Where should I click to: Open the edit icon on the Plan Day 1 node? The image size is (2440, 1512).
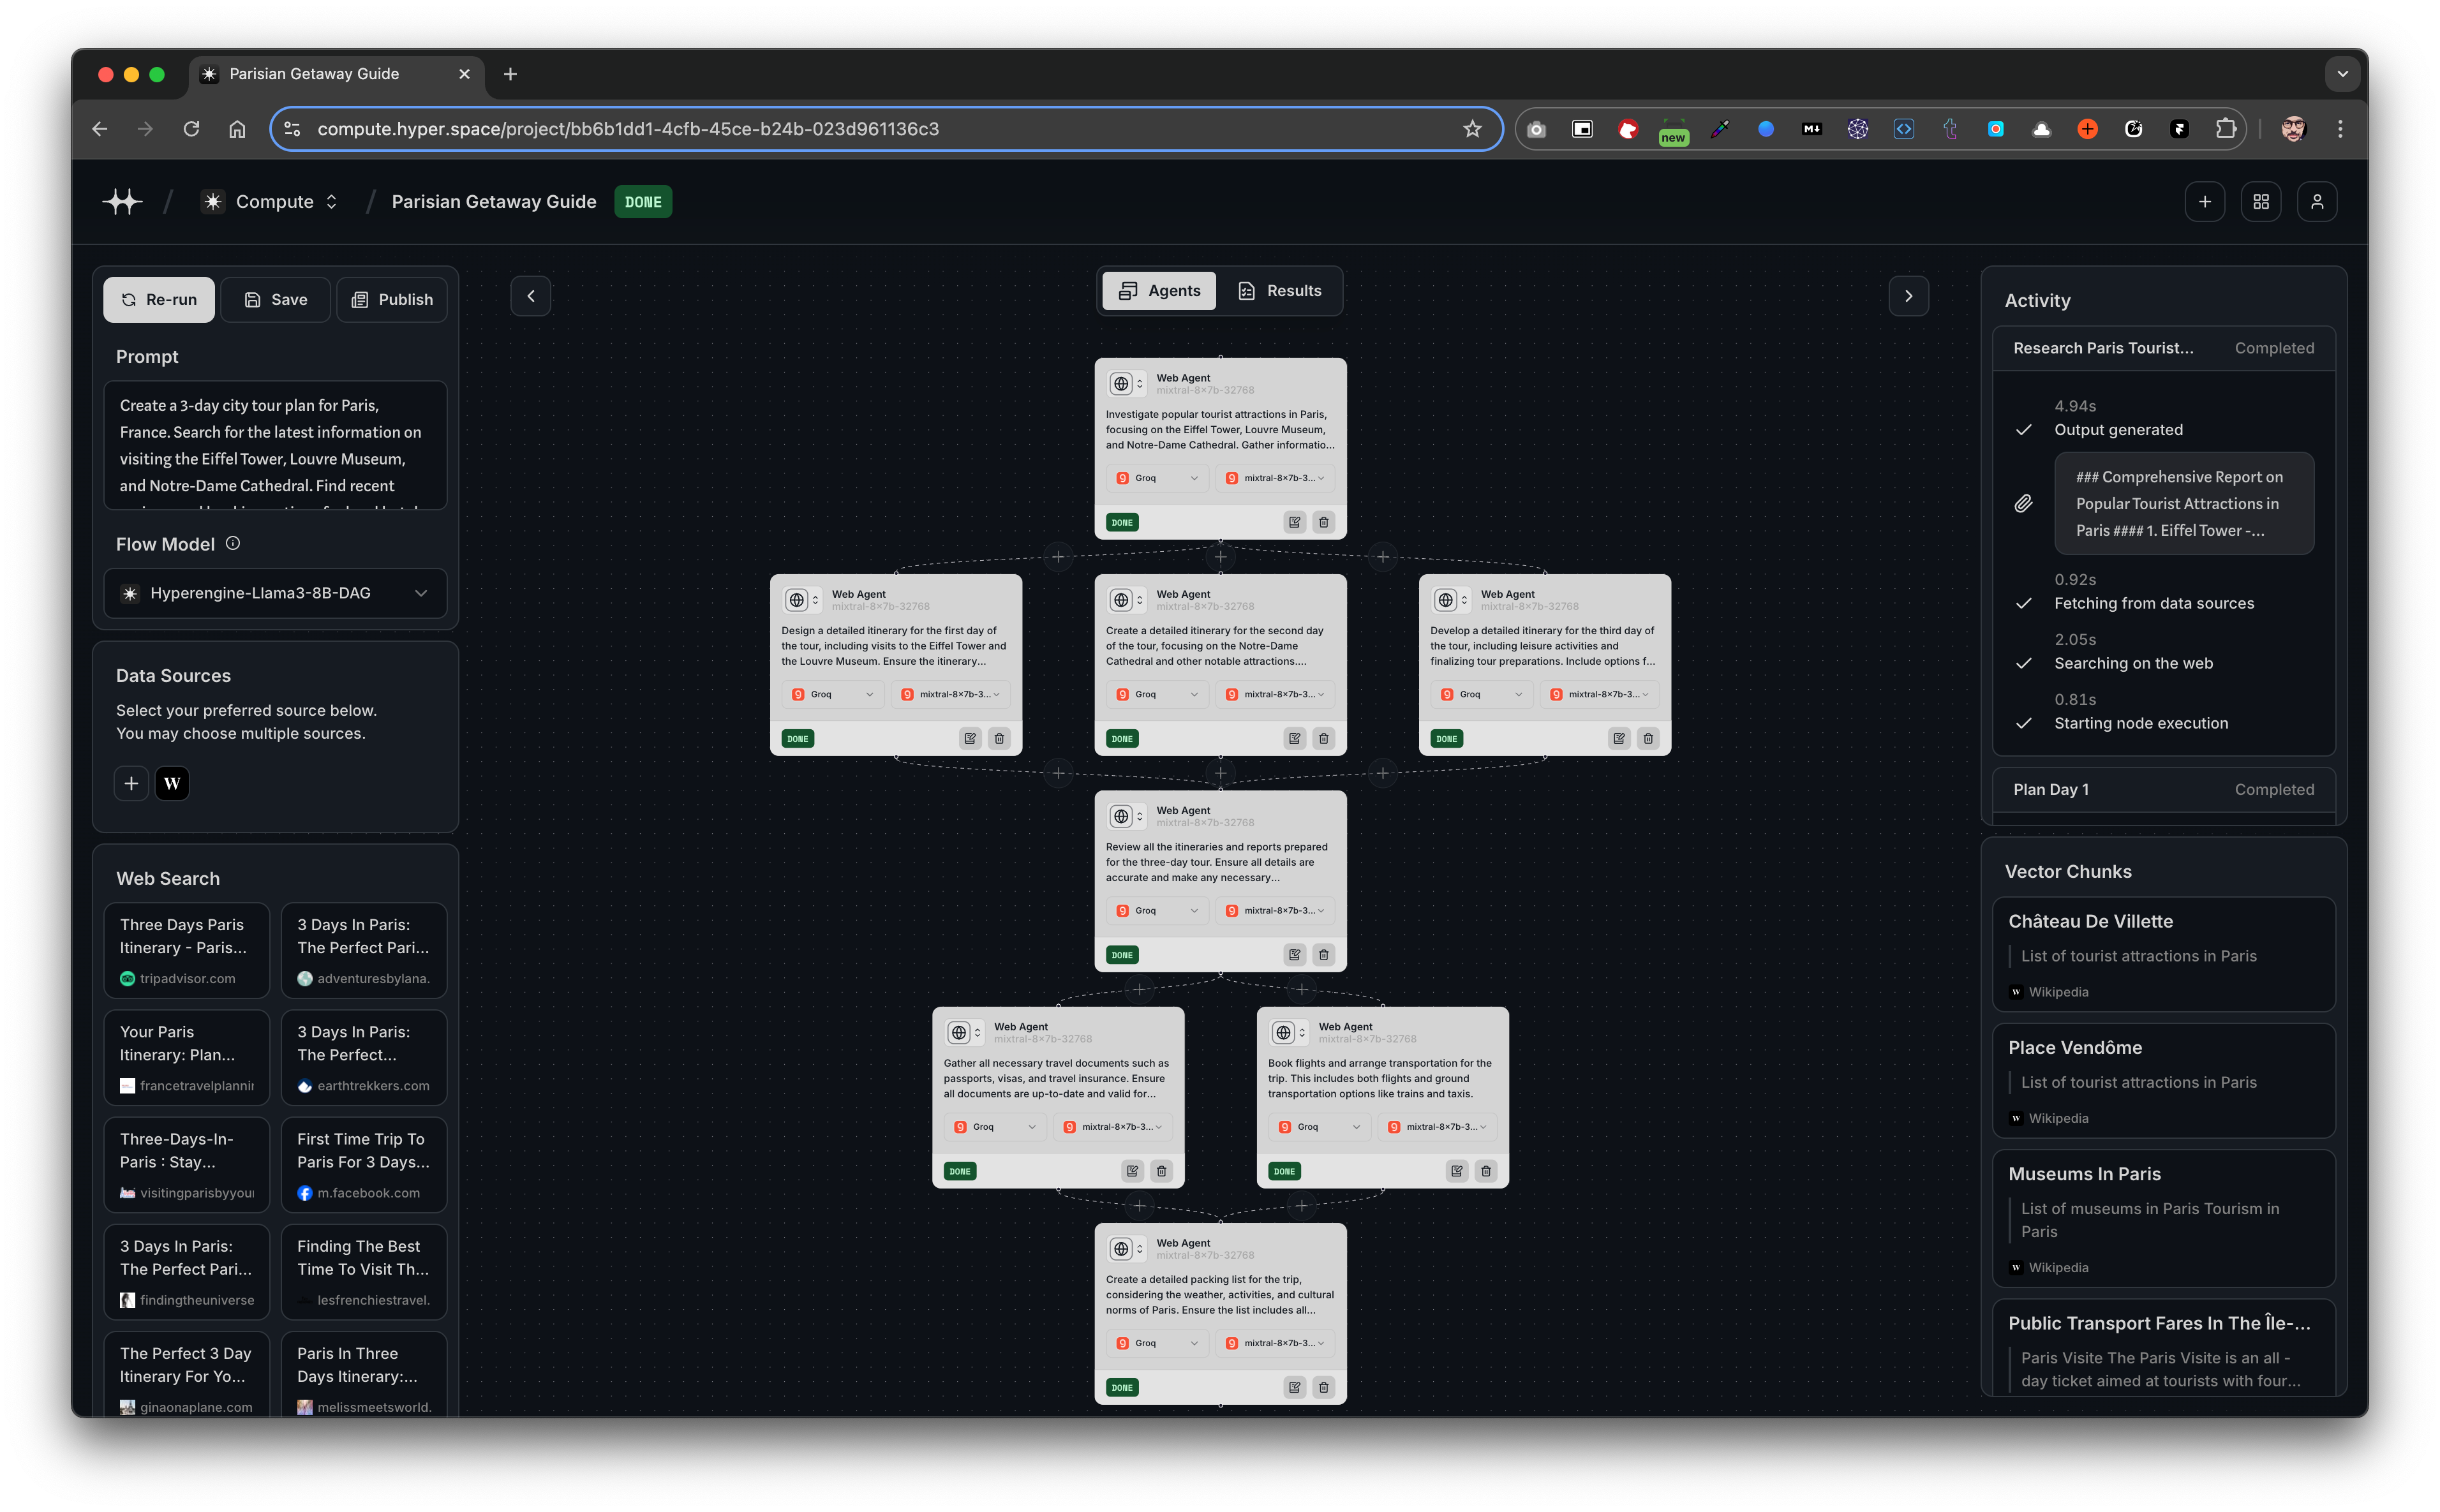[970, 738]
